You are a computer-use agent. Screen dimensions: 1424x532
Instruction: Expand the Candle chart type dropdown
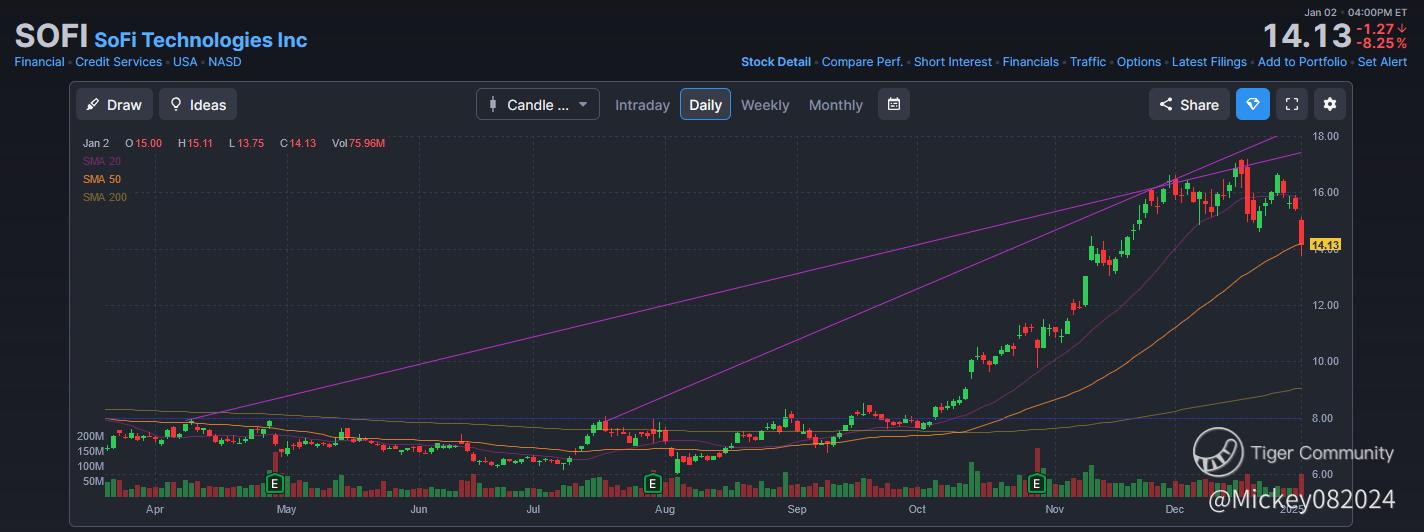[538, 104]
